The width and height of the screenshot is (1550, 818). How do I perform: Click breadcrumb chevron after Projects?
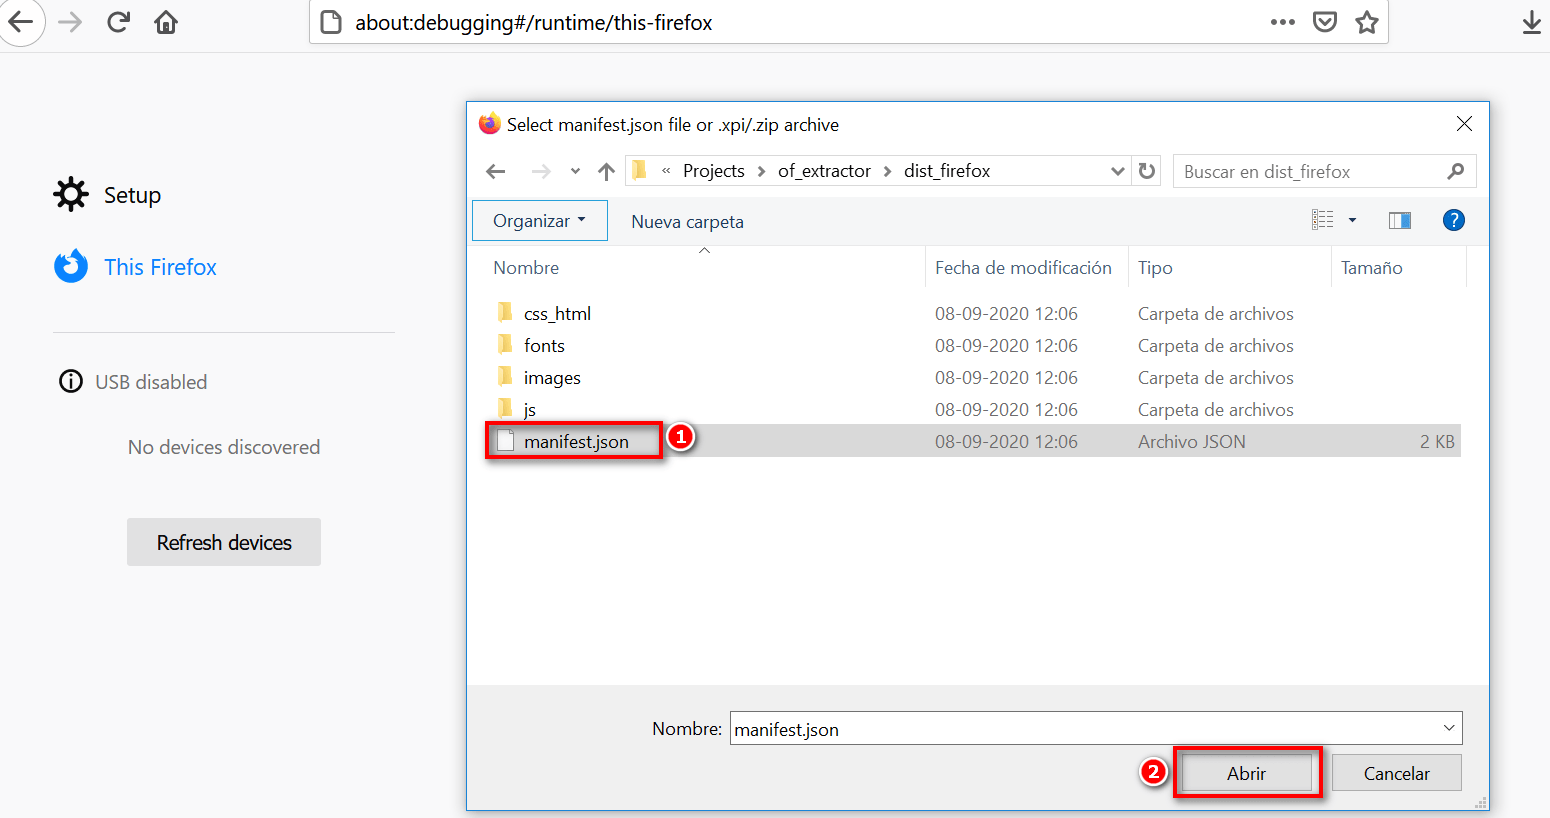click(x=761, y=171)
